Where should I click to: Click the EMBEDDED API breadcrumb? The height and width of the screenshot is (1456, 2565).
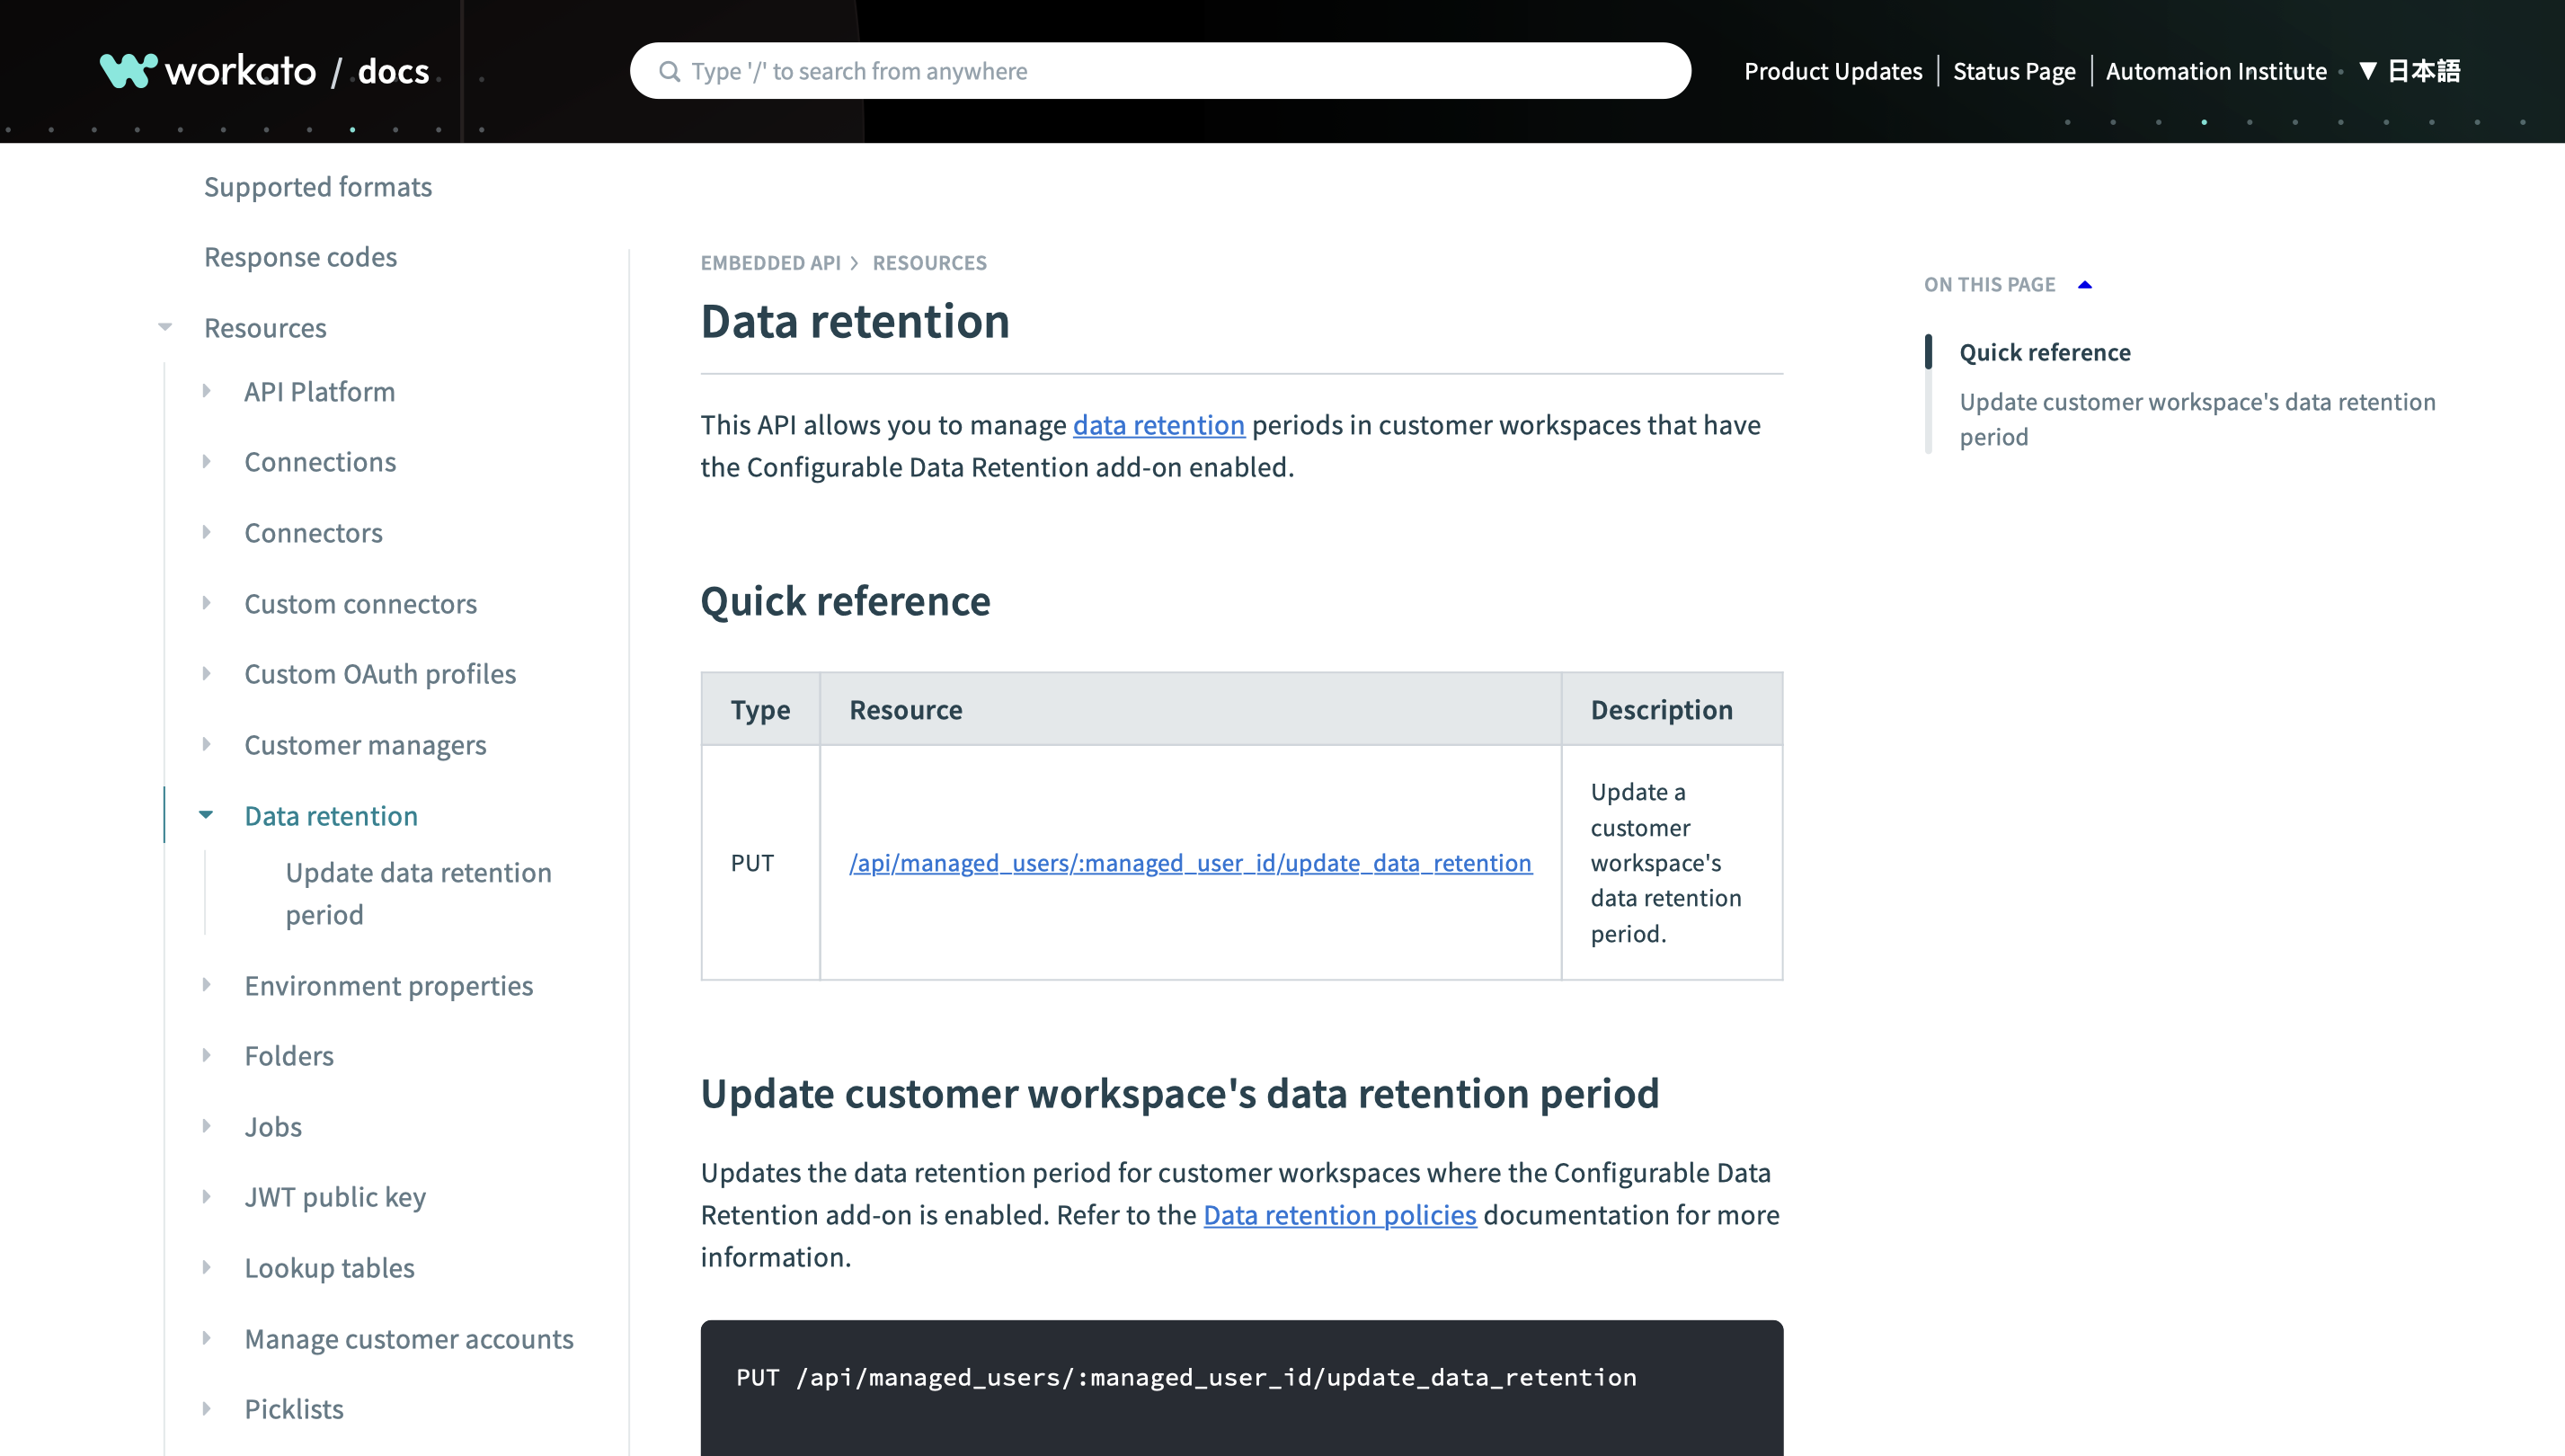[770, 263]
